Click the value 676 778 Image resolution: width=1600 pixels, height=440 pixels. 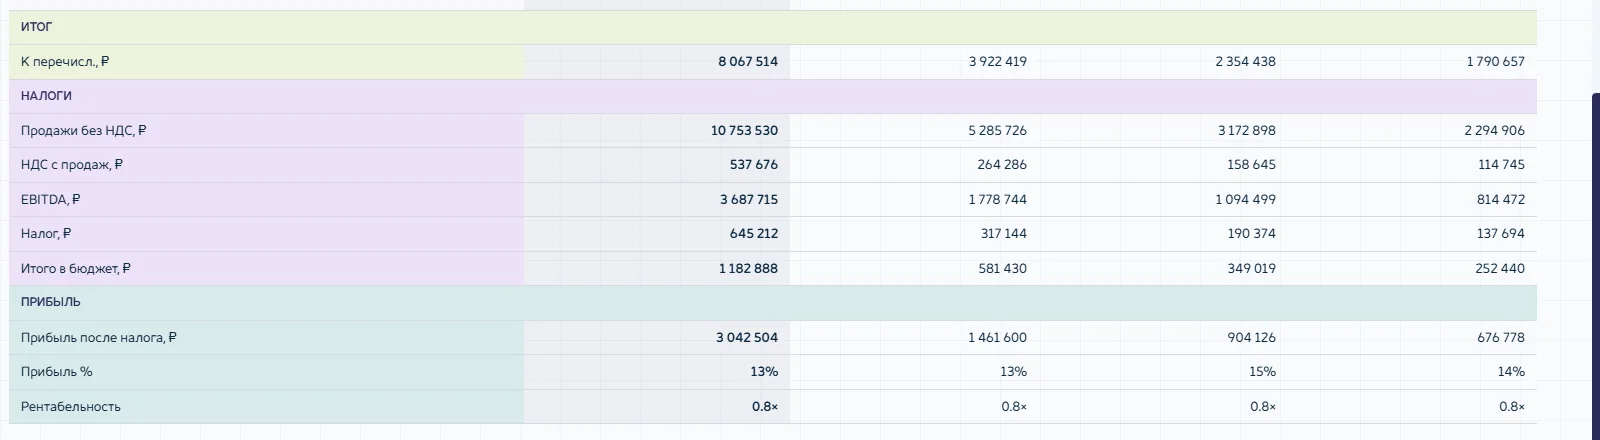(x=1501, y=338)
